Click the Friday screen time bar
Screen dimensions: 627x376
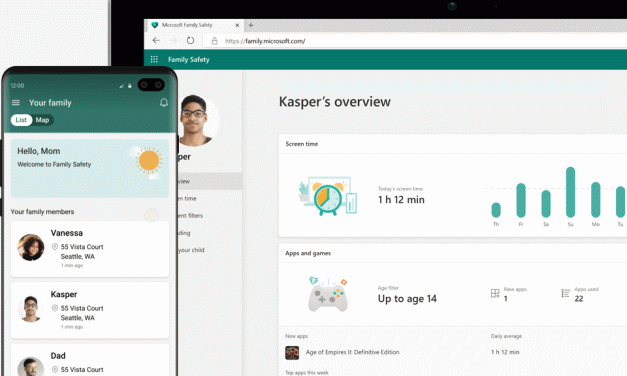coord(521,200)
